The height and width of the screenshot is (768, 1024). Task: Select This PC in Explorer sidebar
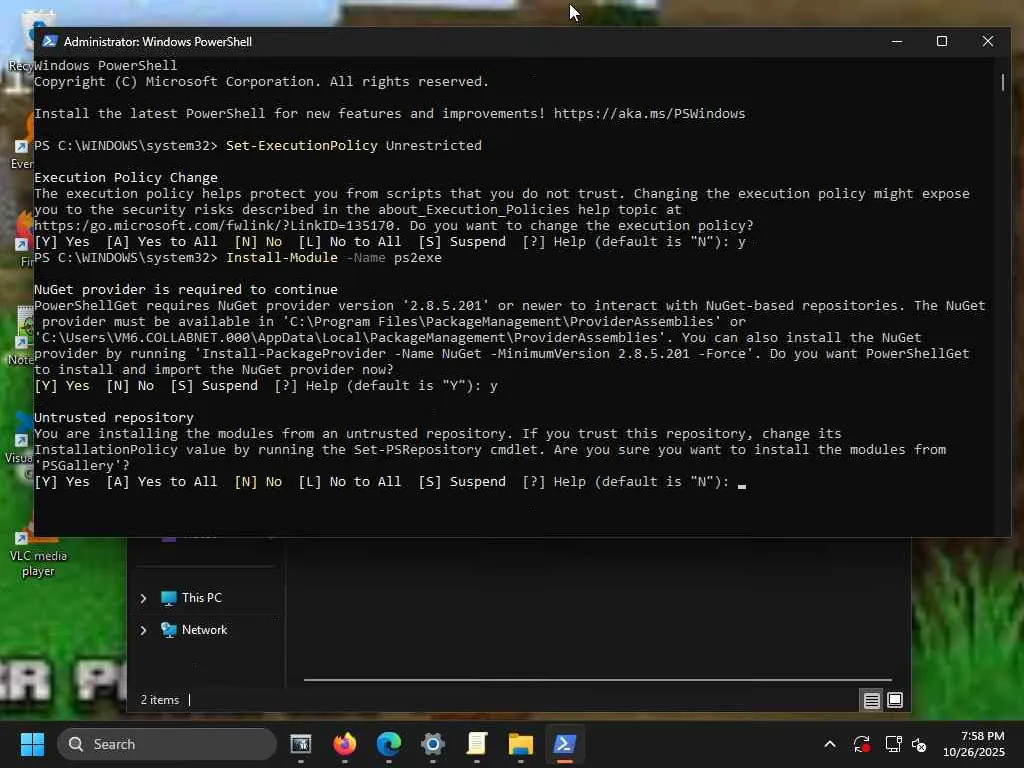[202, 598]
